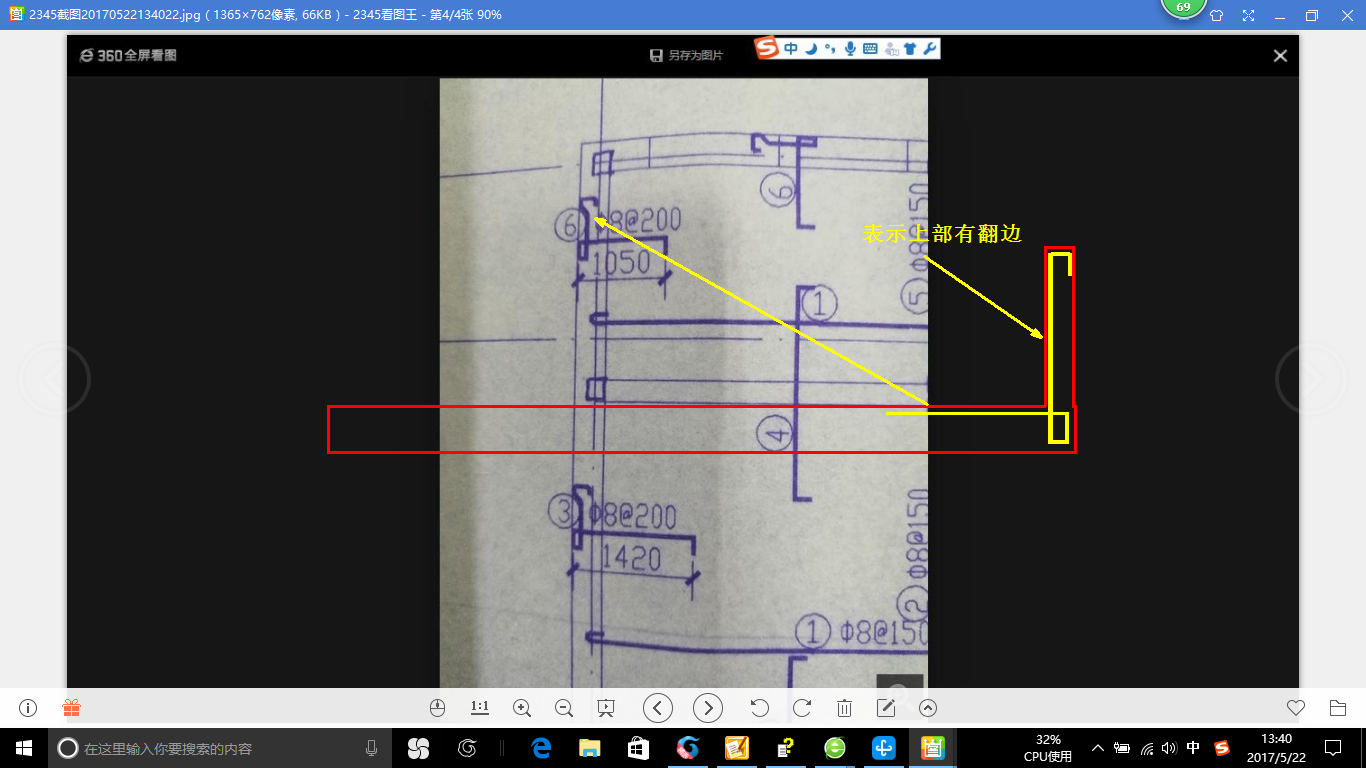Open File Explorer from taskbar

(x=589, y=748)
